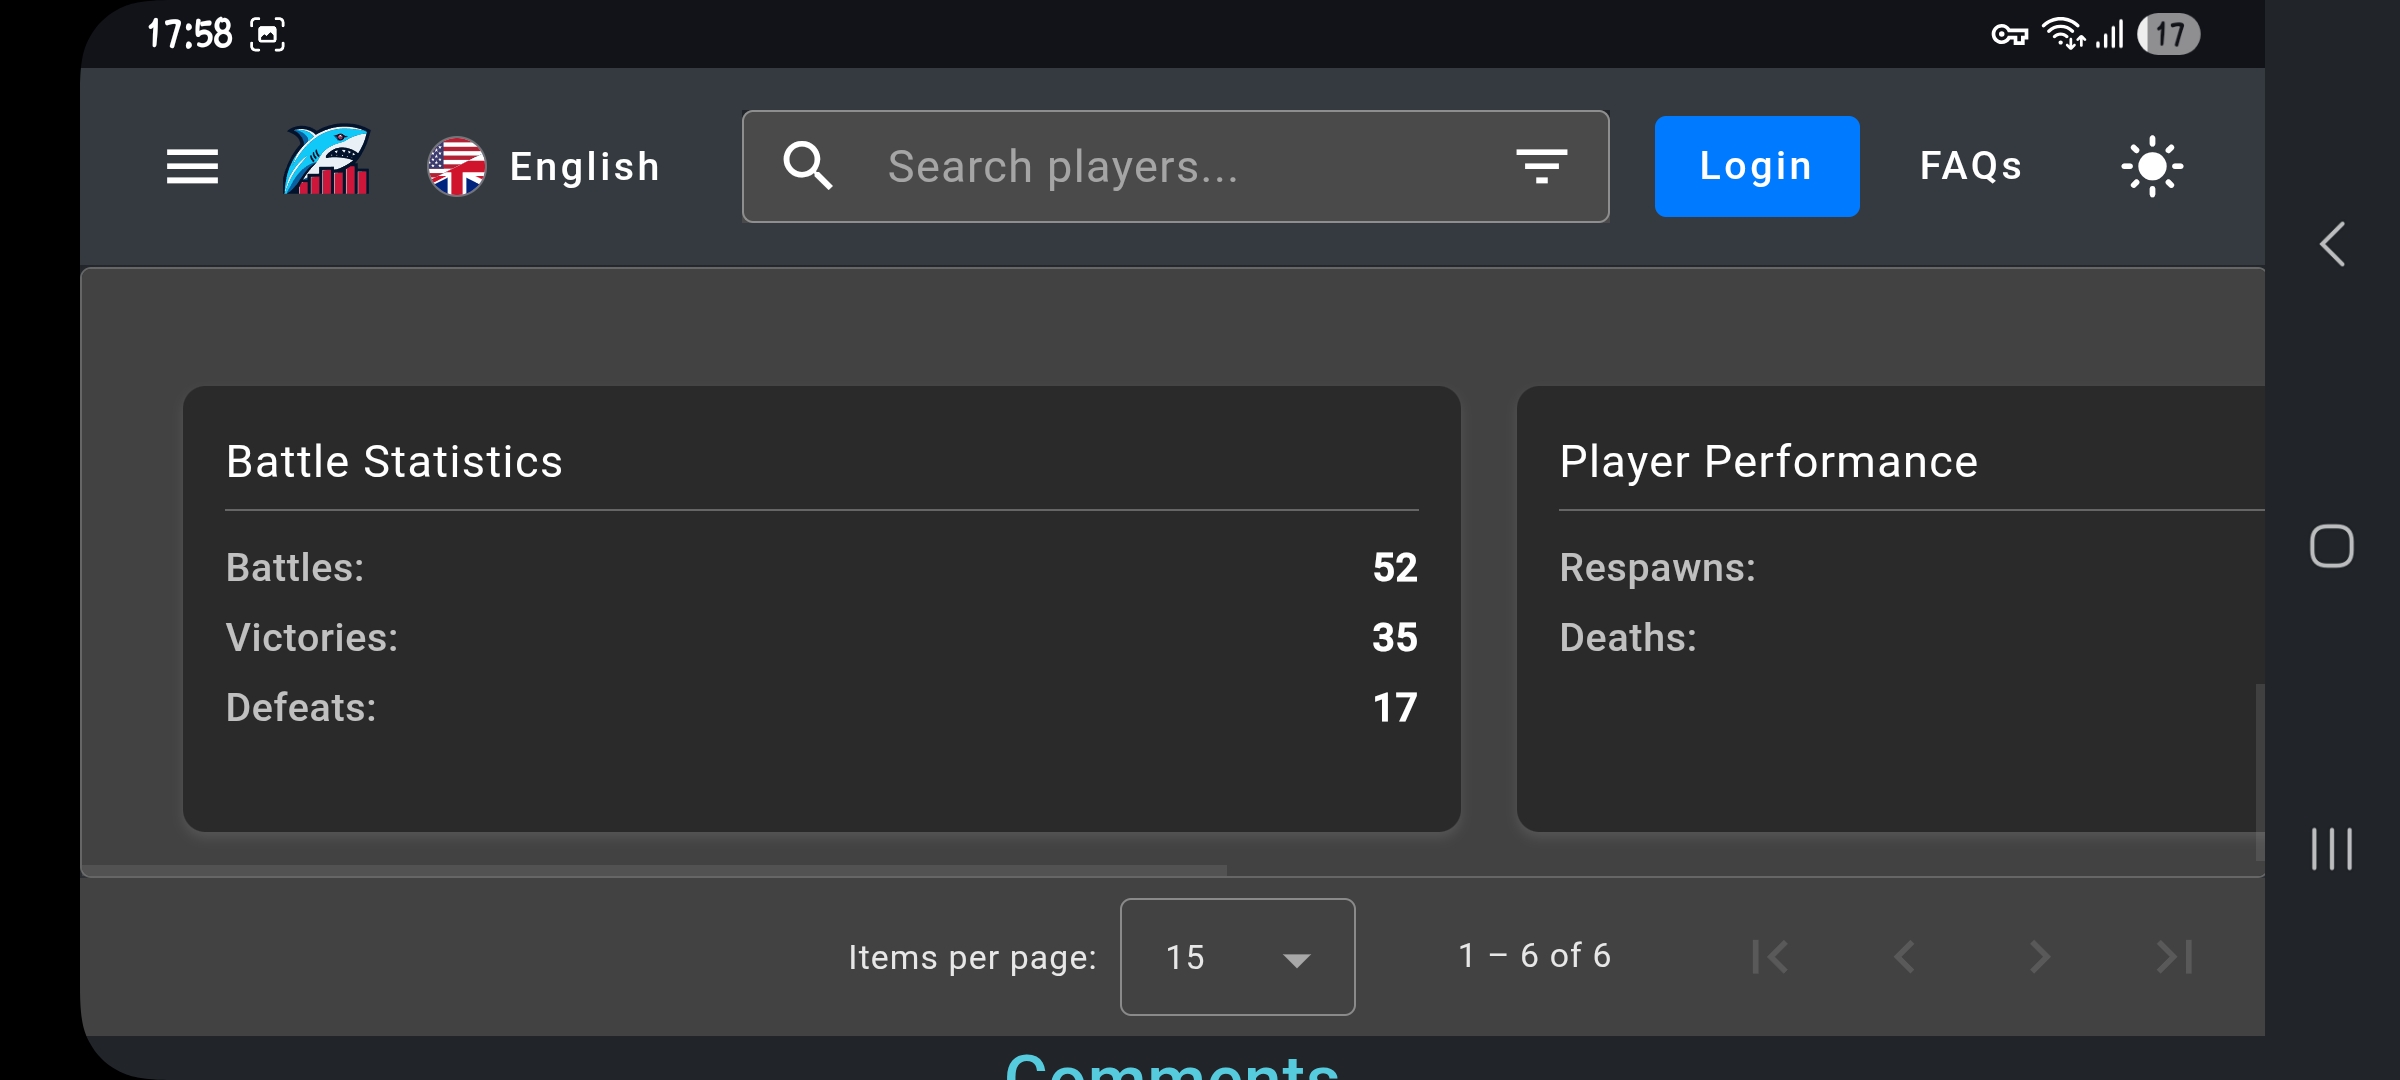2400x1080 pixels.
Task: Open the hamburger navigation menu
Action: coord(192,166)
